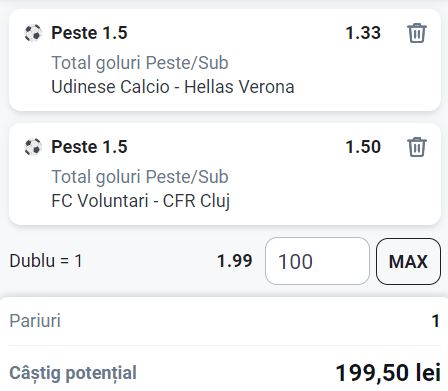Image resolution: width=448 pixels, height=391 pixels.
Task: Delete the Udinese Calcio - Hellas Verona bet
Action: click(417, 33)
